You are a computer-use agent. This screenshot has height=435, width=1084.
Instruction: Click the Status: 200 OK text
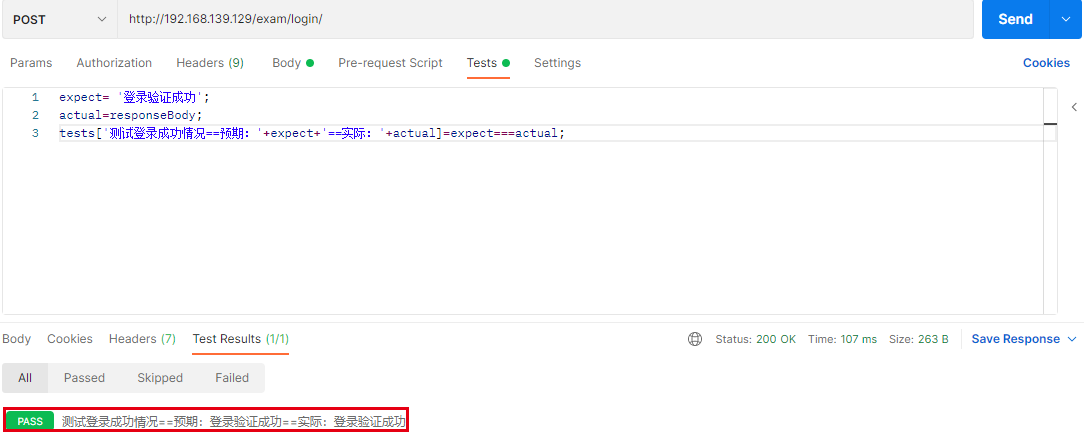pyautogui.click(x=756, y=339)
